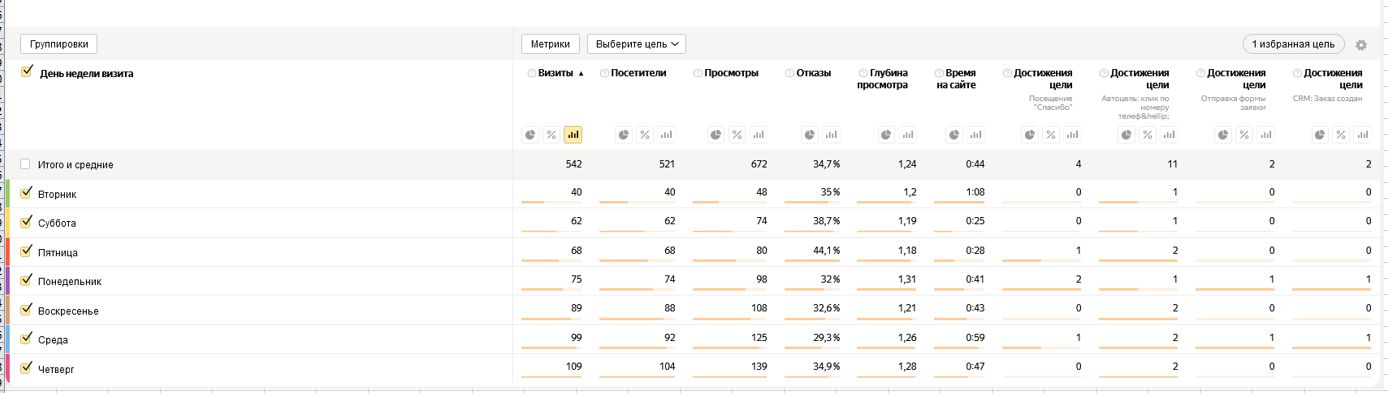Click the purple color marker for Понедельник
The height and width of the screenshot is (393, 1388).
[8, 281]
